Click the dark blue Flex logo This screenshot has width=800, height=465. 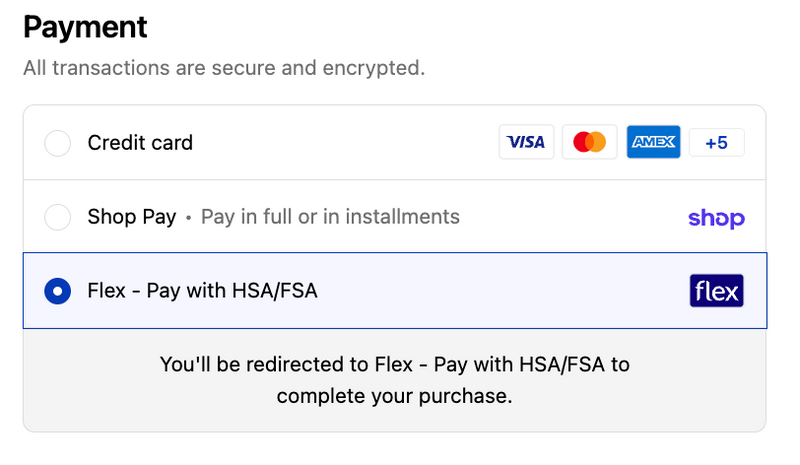point(716,291)
